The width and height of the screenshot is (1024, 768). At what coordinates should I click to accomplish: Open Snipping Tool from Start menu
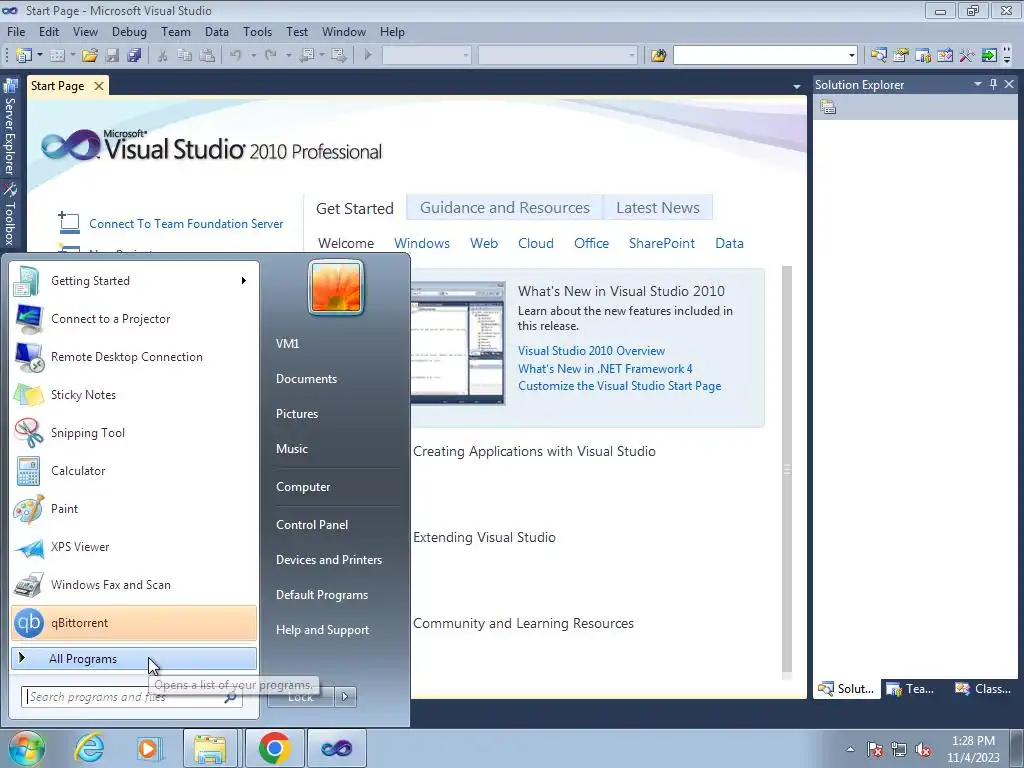(134, 433)
